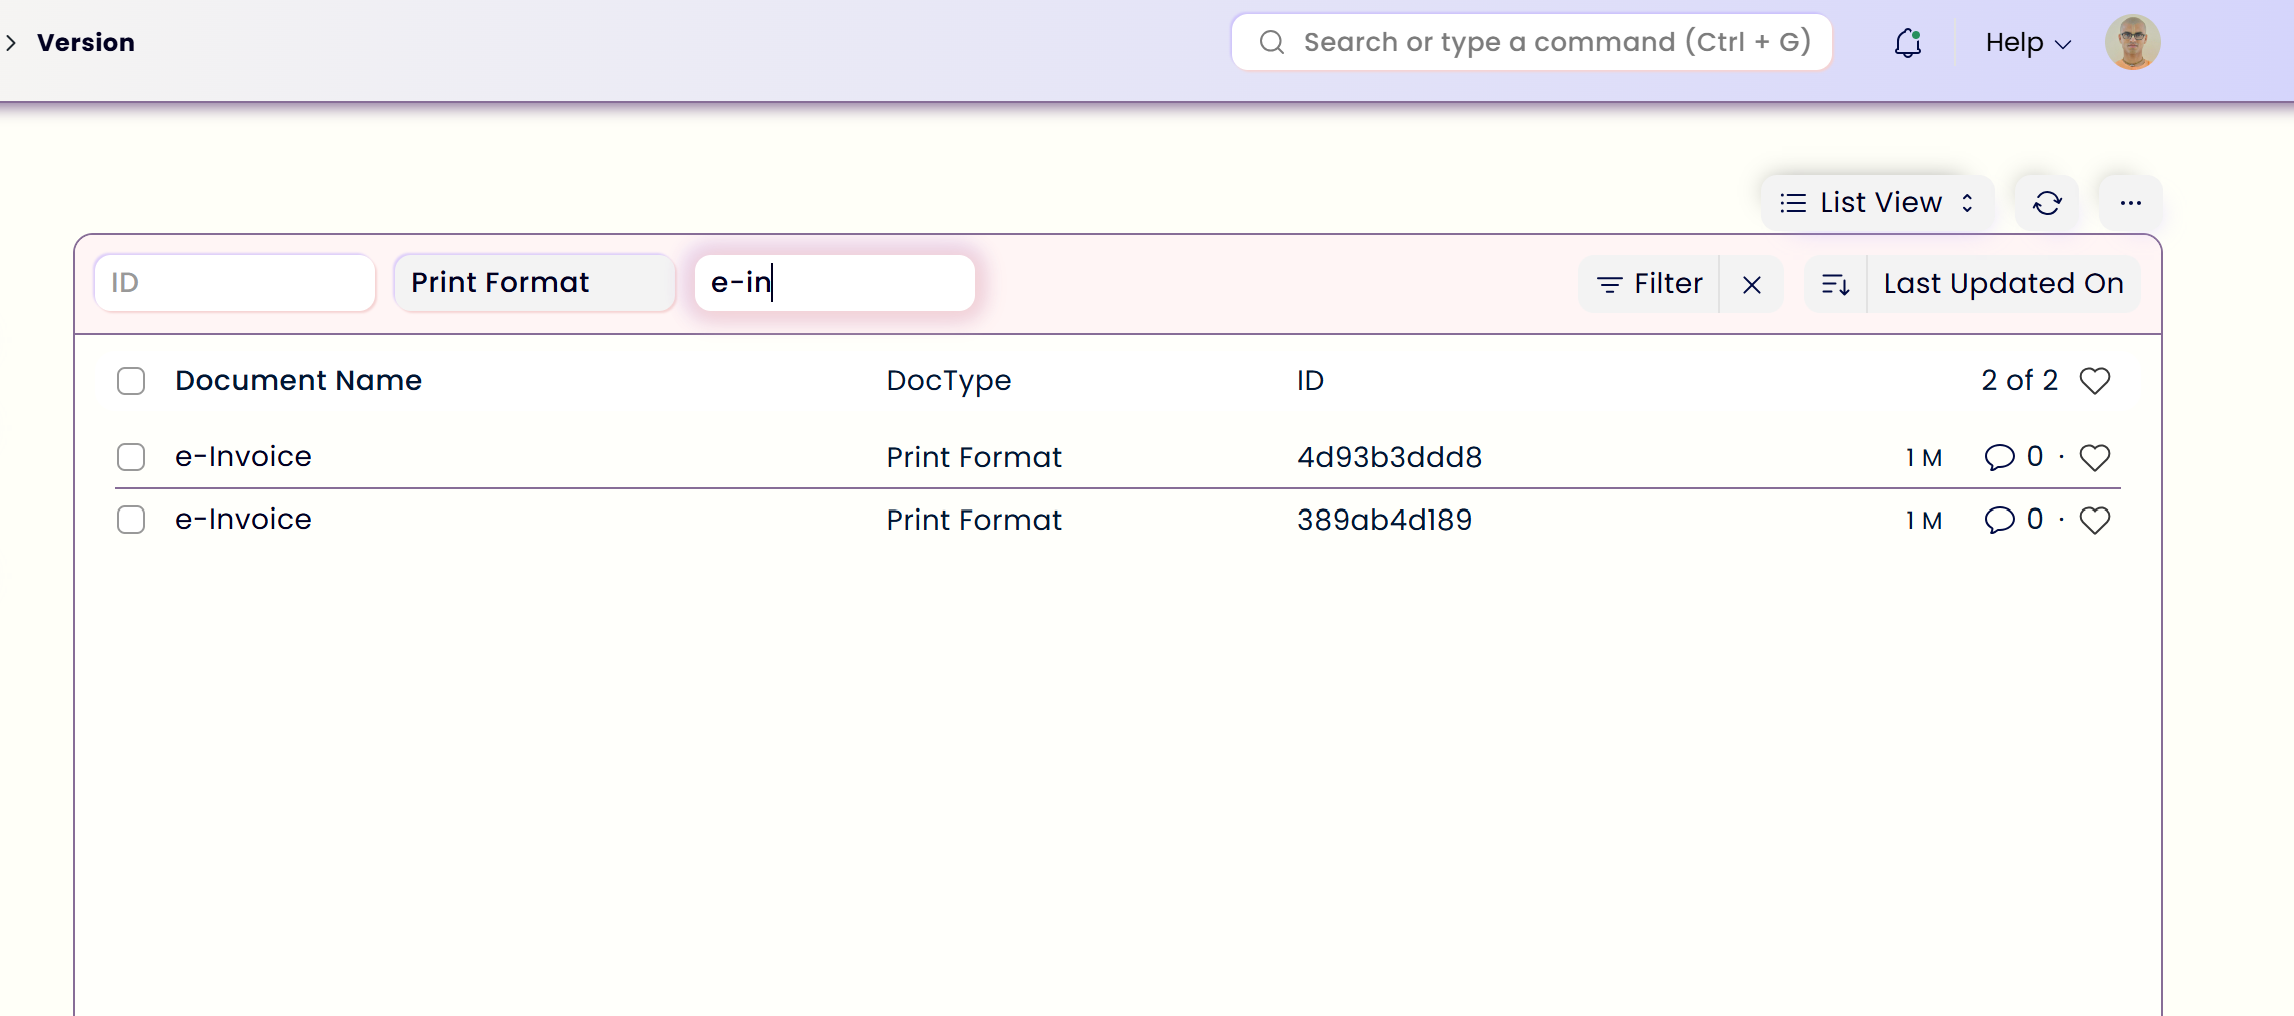Open the first e-Invoice document link
Screen dimensions: 2294x1016
244,457
